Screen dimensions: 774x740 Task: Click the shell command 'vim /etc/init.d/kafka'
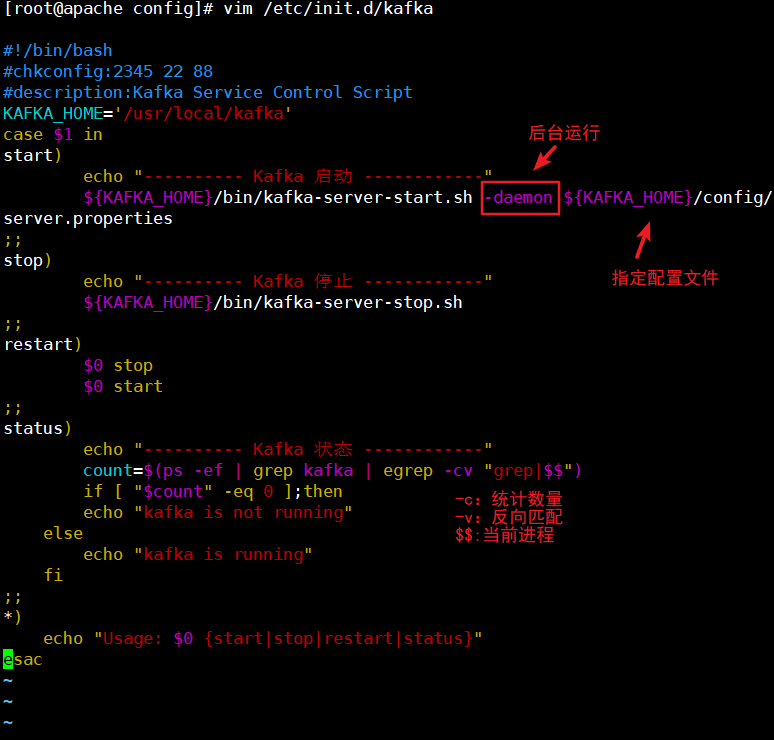coord(328,9)
